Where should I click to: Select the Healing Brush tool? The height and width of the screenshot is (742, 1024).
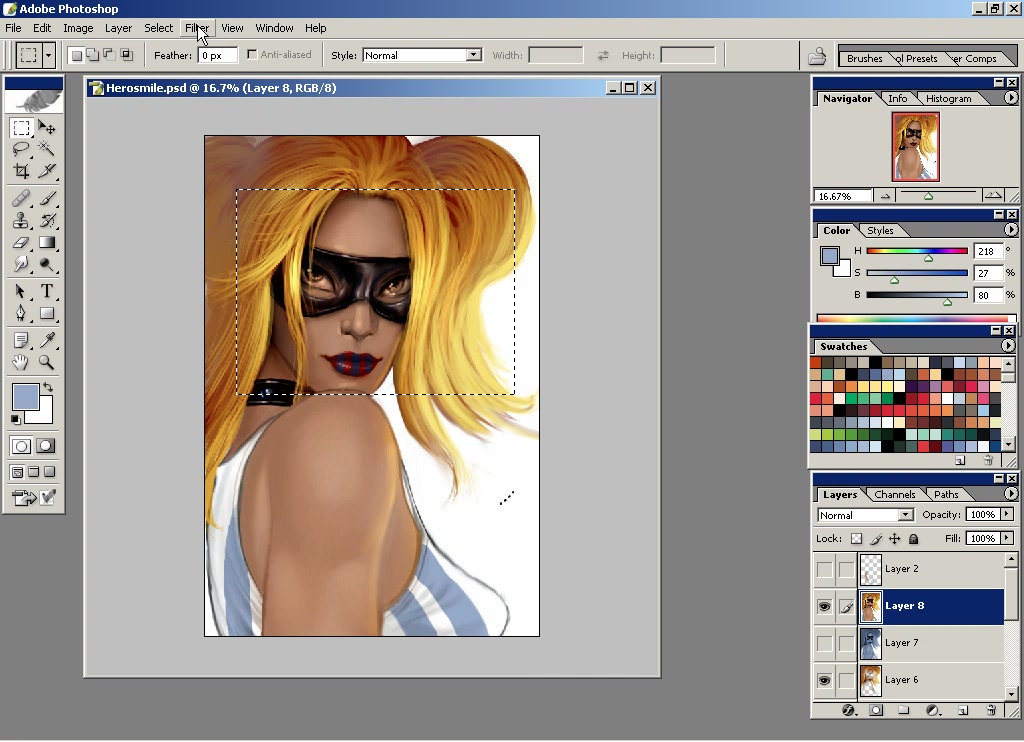(x=21, y=198)
